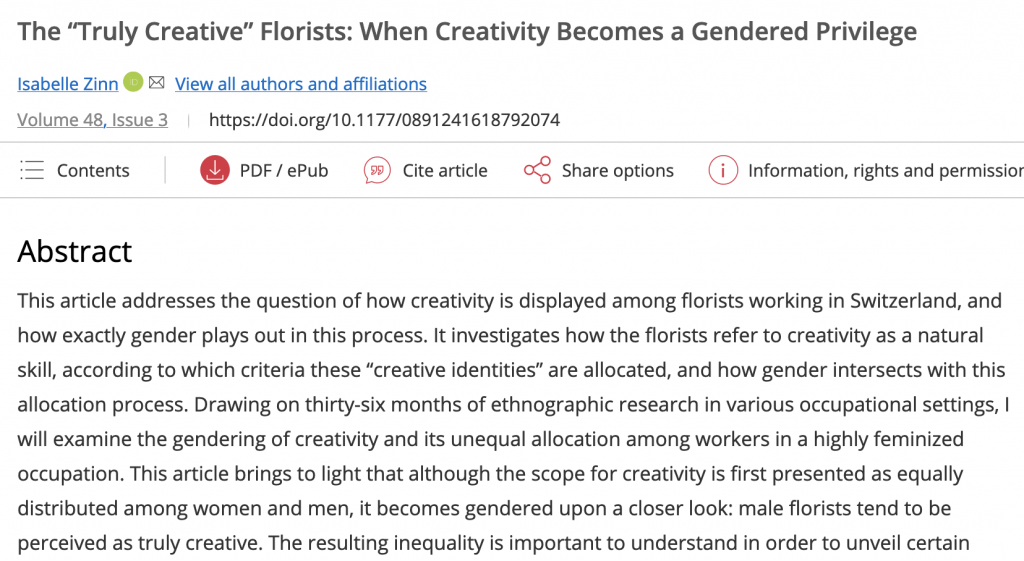The width and height of the screenshot is (1024, 561).
Task: Click the circled information icon
Action: pos(723,170)
